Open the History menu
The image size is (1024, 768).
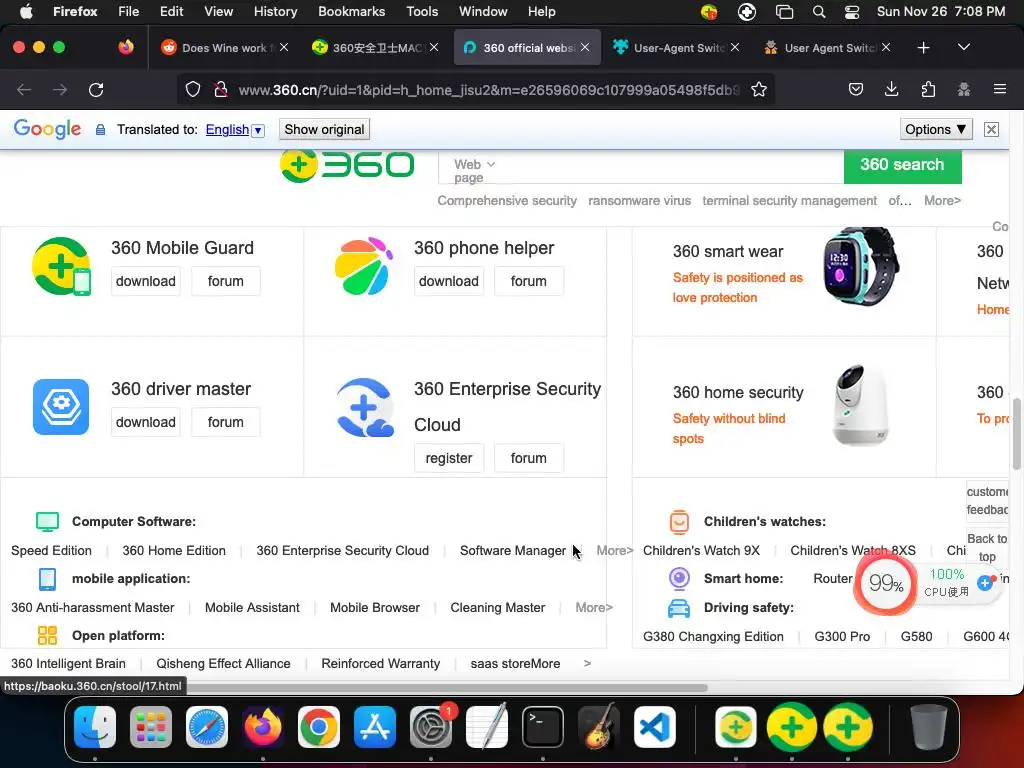pos(275,12)
